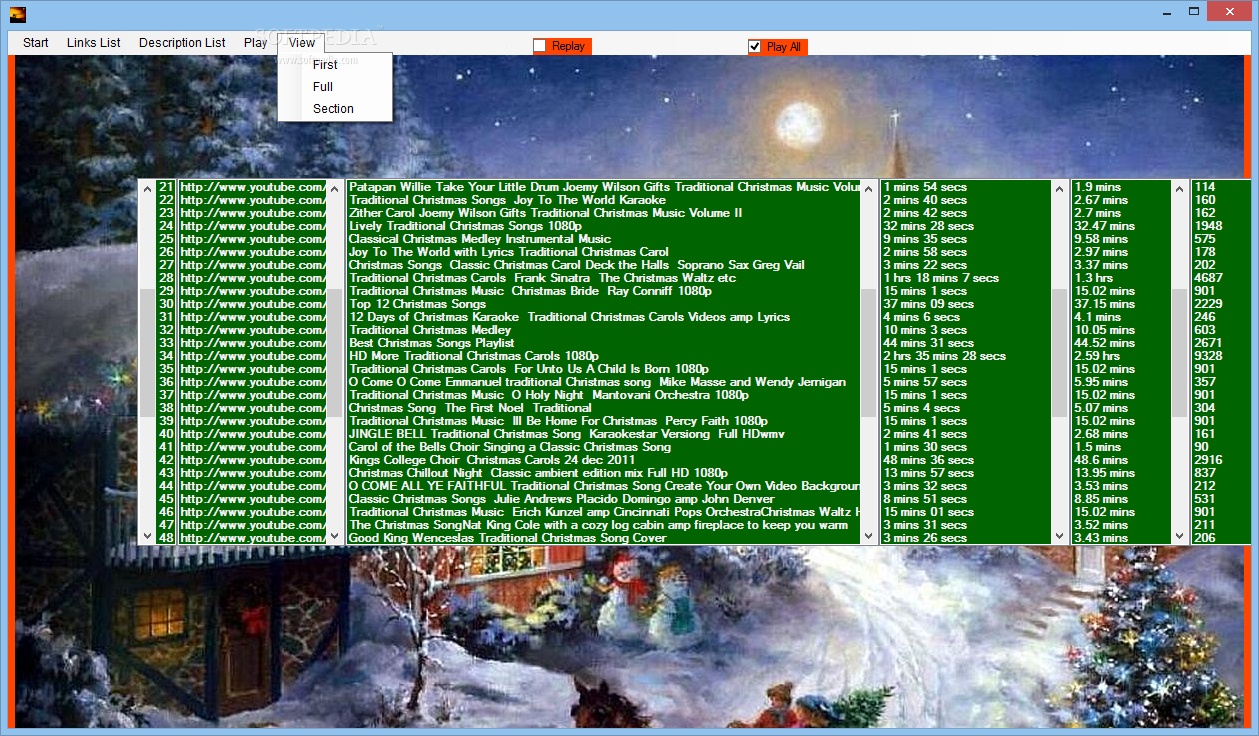Click up arrow of titles list scrollbar
Image resolution: width=1259 pixels, height=736 pixels.
pos(868,188)
